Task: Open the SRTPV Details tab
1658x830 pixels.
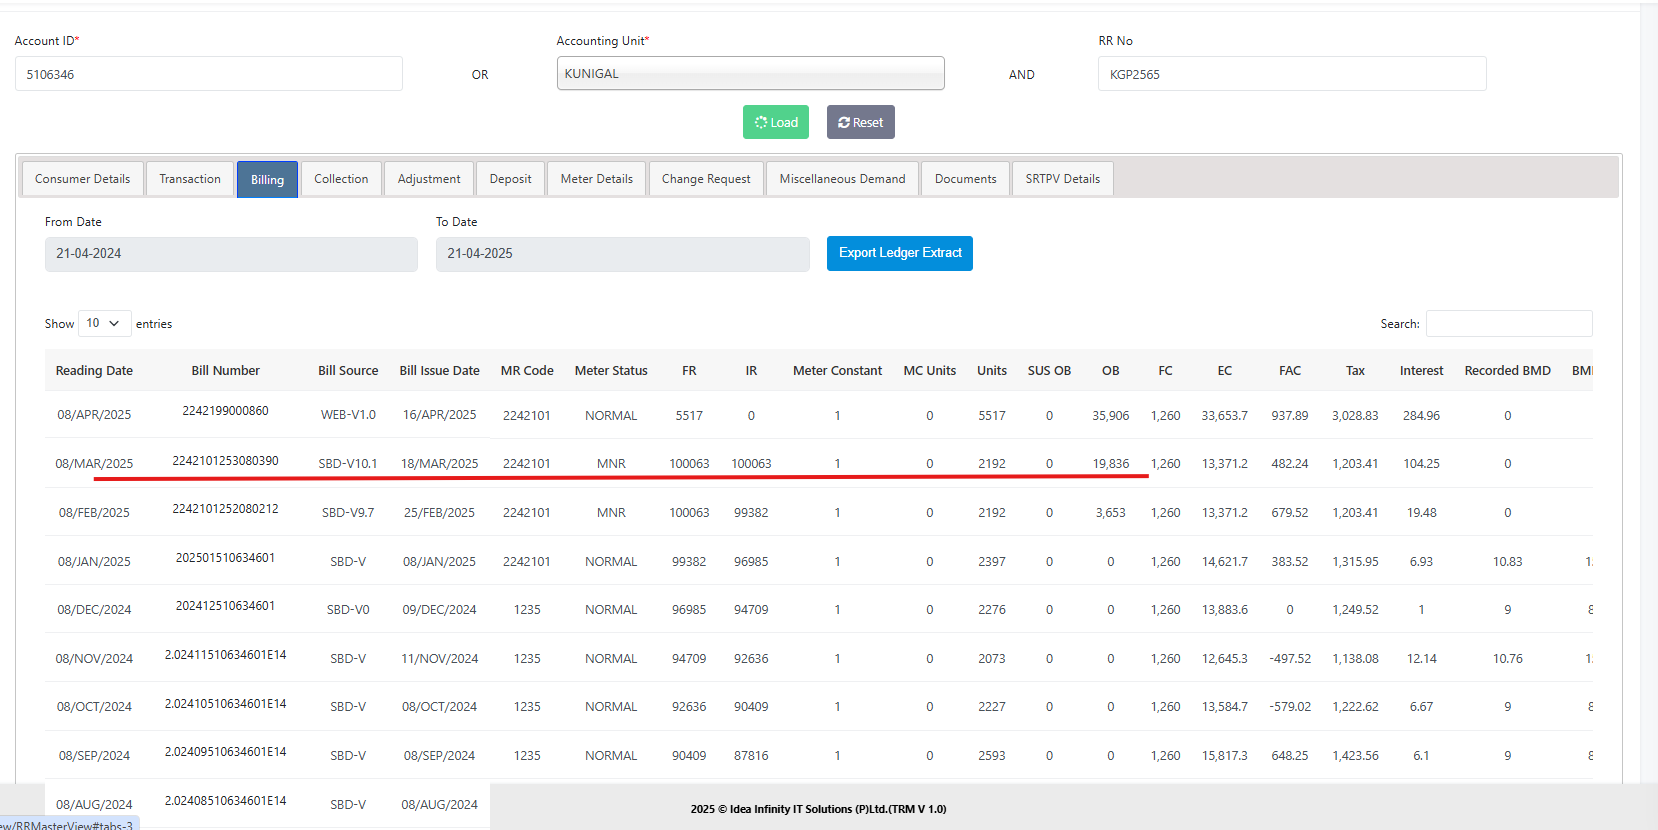Action: pos(1063,179)
